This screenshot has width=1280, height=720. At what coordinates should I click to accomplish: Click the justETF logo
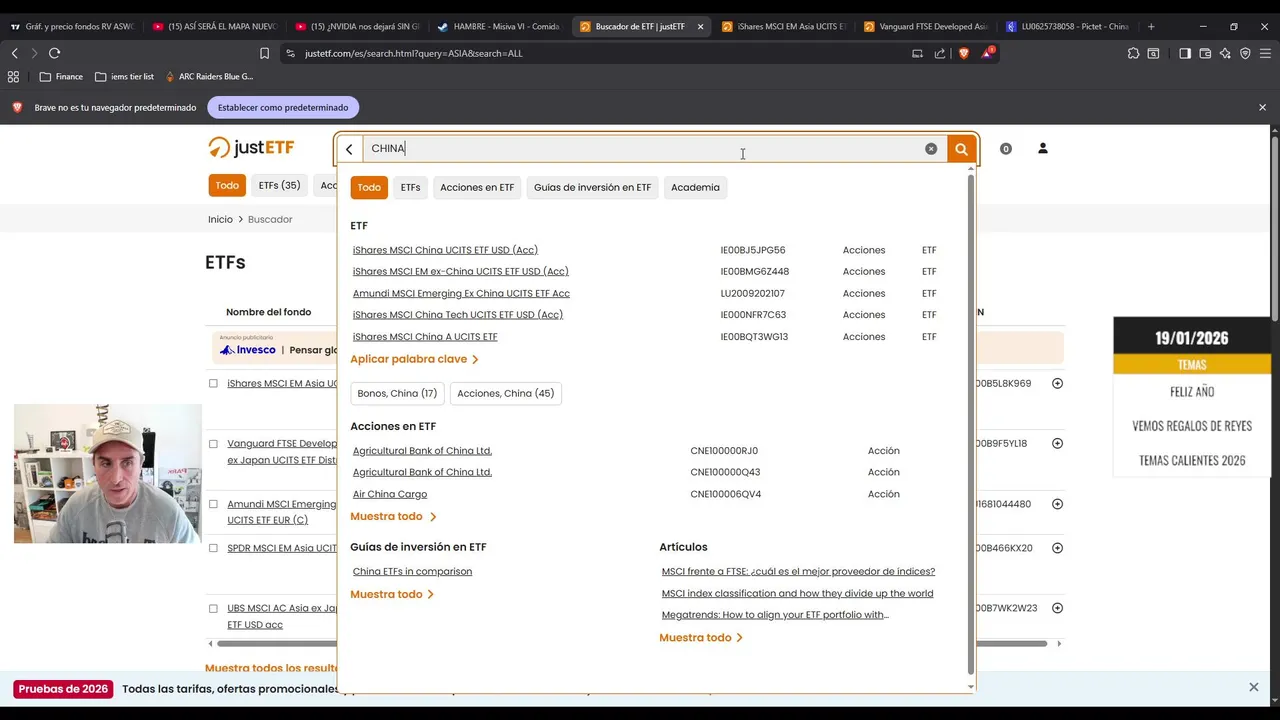[x=251, y=147]
